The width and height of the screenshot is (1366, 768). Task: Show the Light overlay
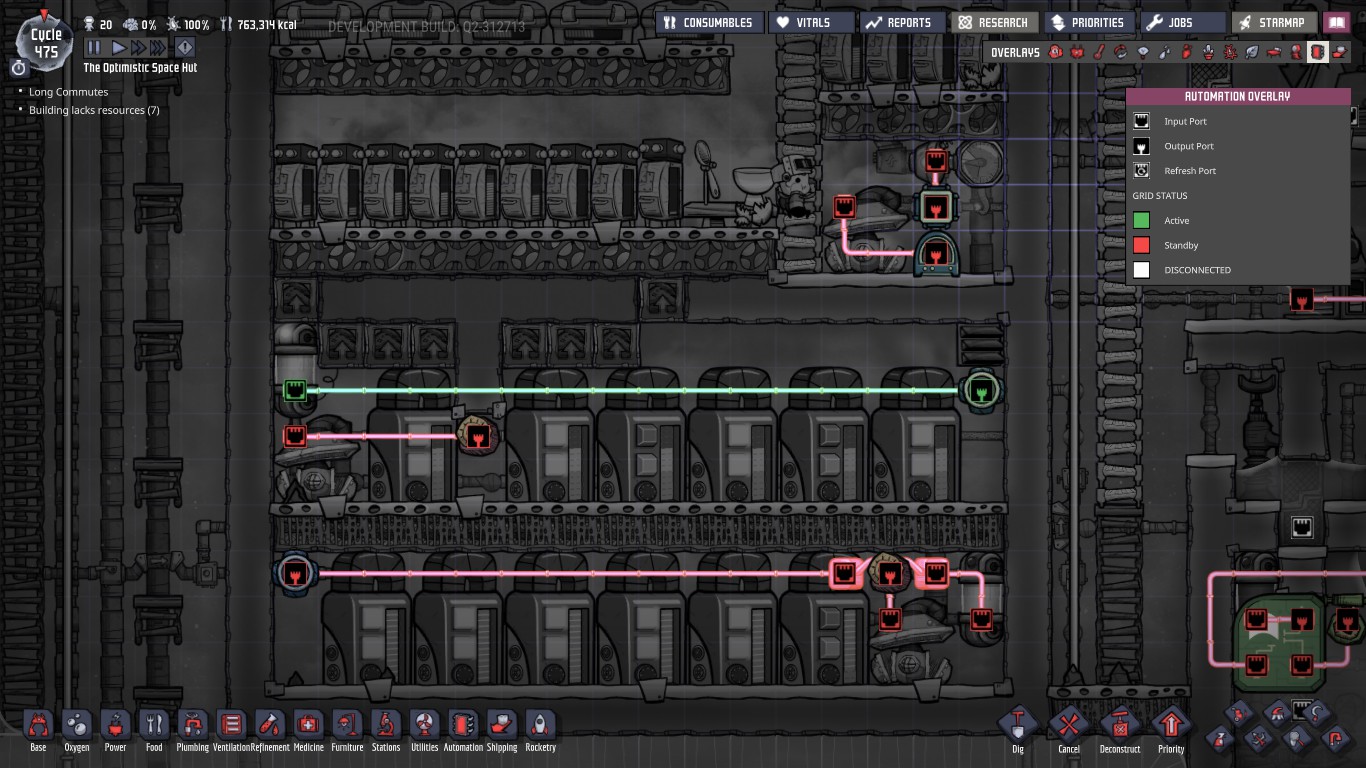tap(1143, 52)
